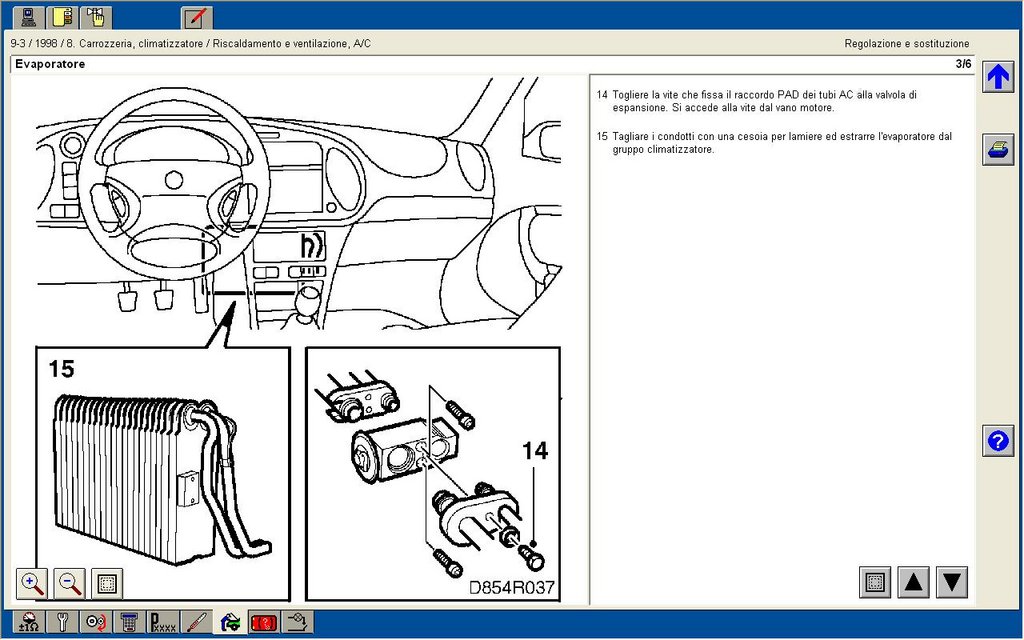Zoom out of the evaporator diagram

pyautogui.click(x=69, y=583)
